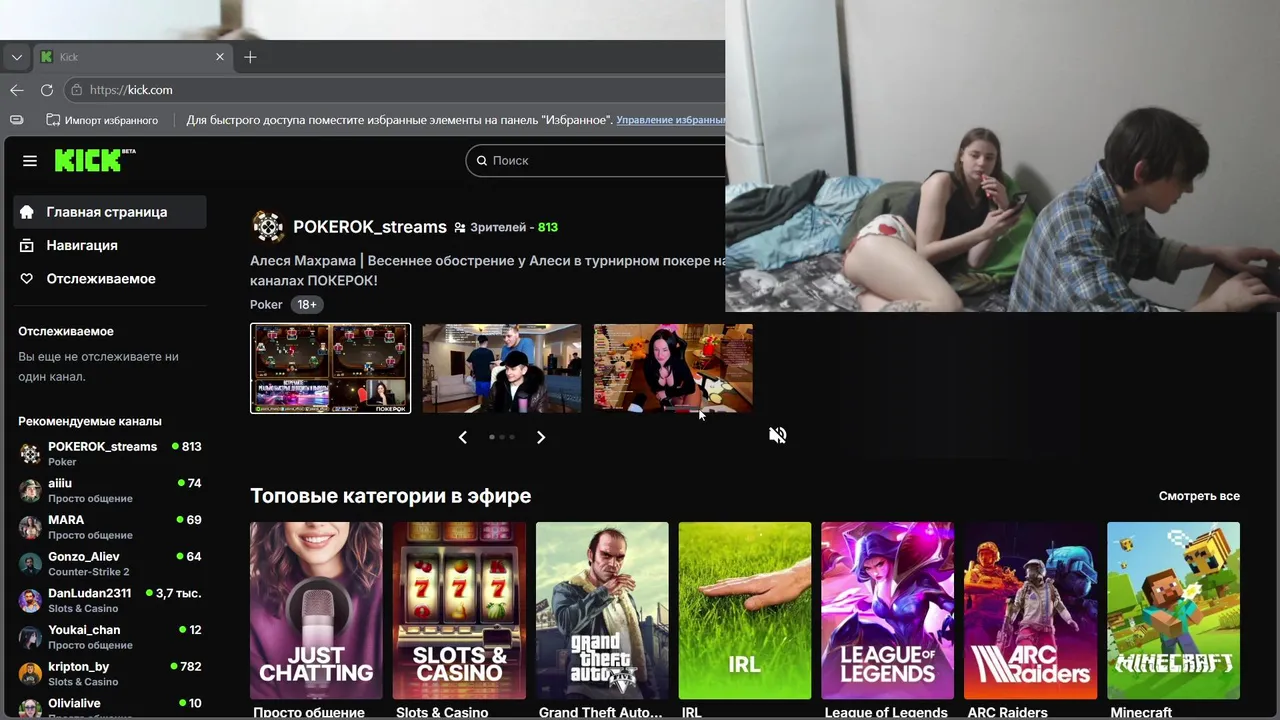The height and width of the screenshot is (720, 1280).
Task: Click Youkai_chan channel avatar
Action: point(30,637)
